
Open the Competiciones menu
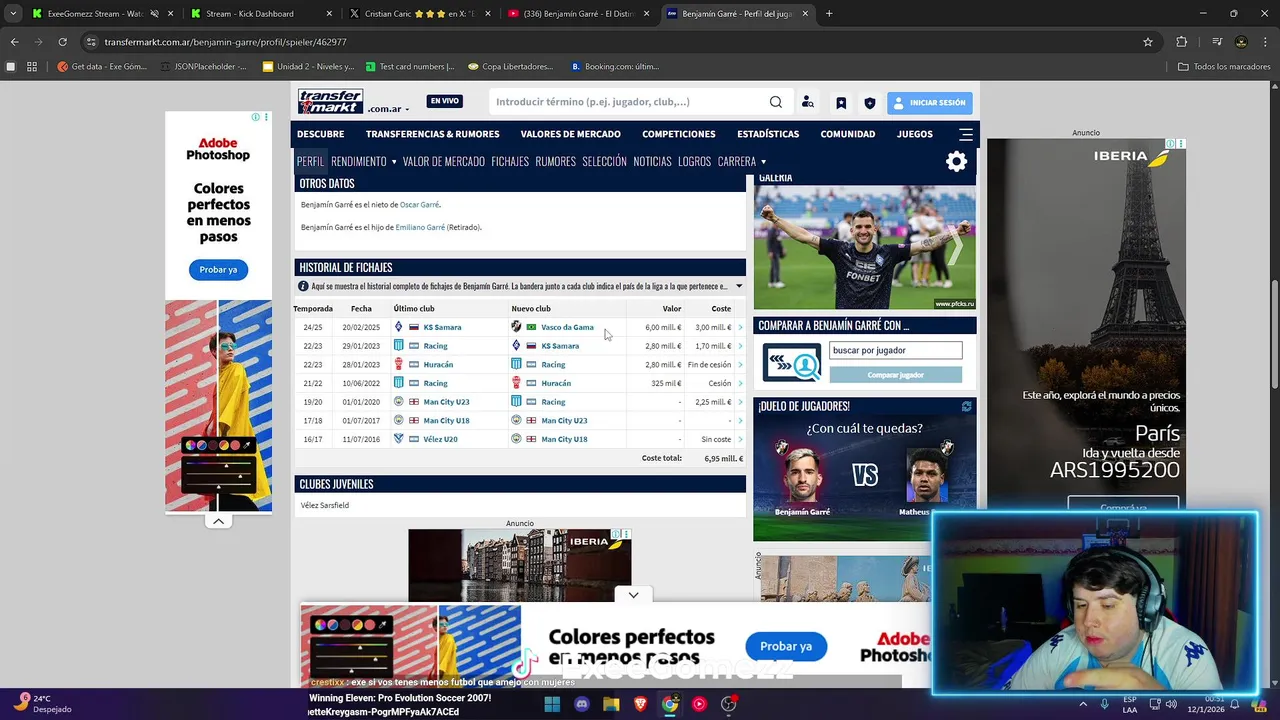(679, 134)
